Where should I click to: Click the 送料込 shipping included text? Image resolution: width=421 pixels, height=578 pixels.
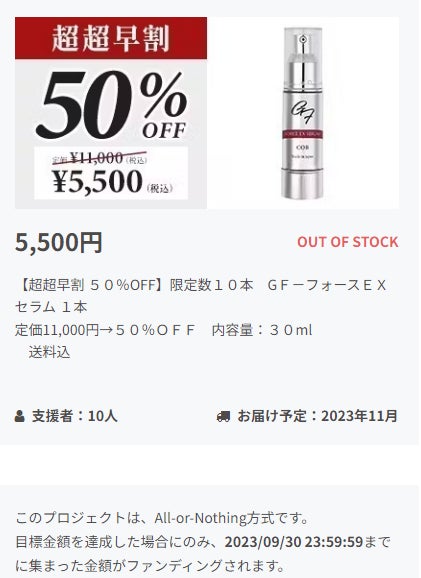click(x=49, y=353)
